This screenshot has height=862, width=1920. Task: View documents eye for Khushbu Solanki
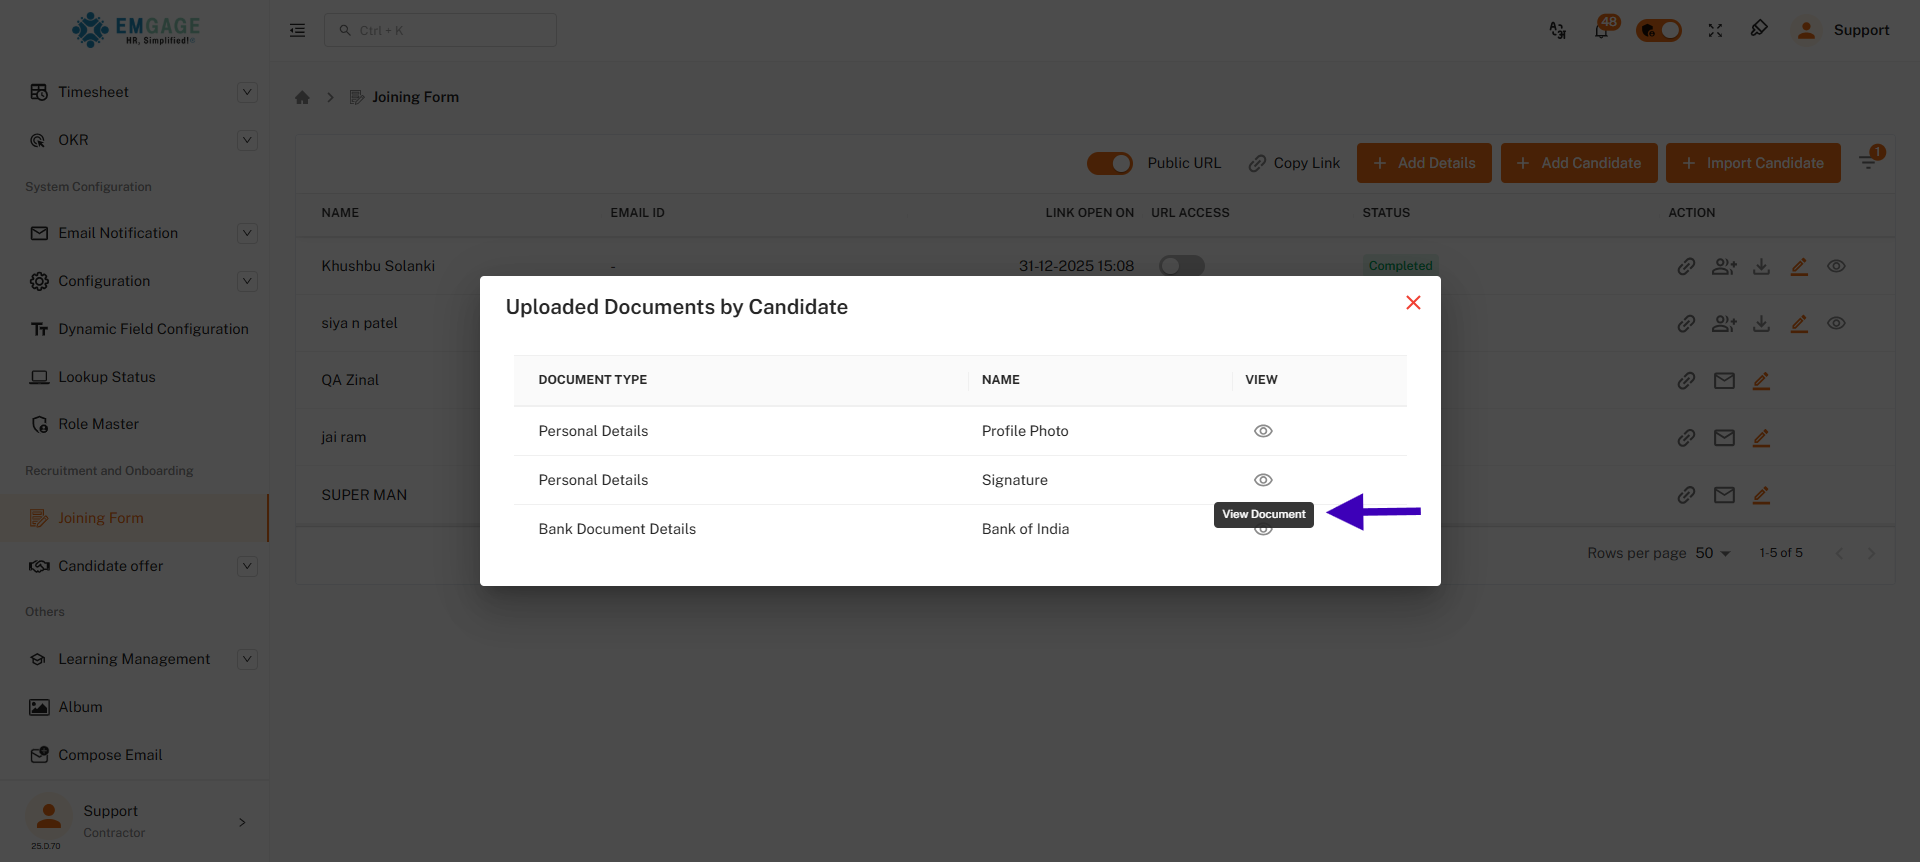point(1836,266)
